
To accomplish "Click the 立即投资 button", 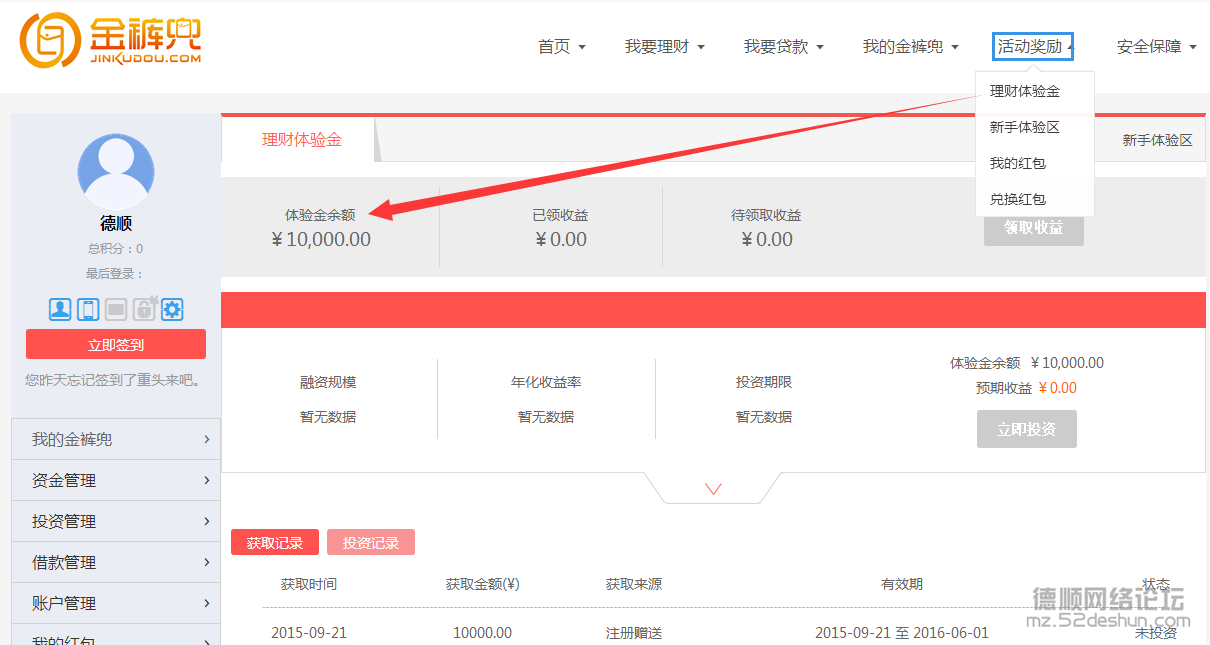I will (x=1026, y=429).
